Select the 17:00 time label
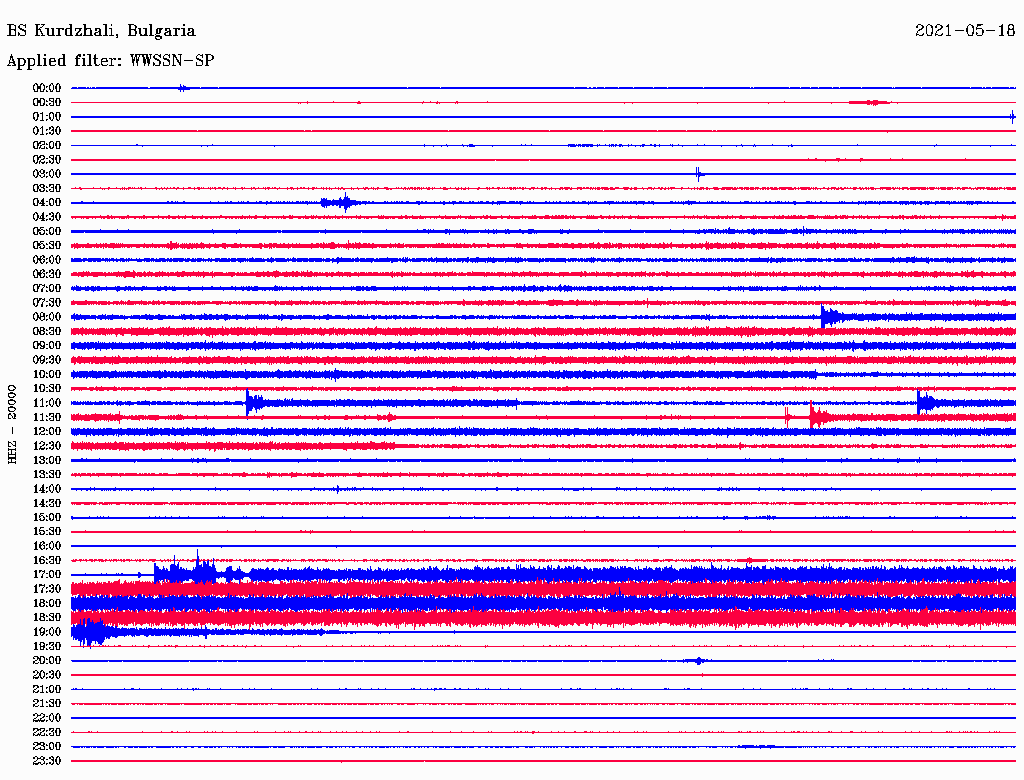The image size is (1024, 780). [x=47, y=575]
